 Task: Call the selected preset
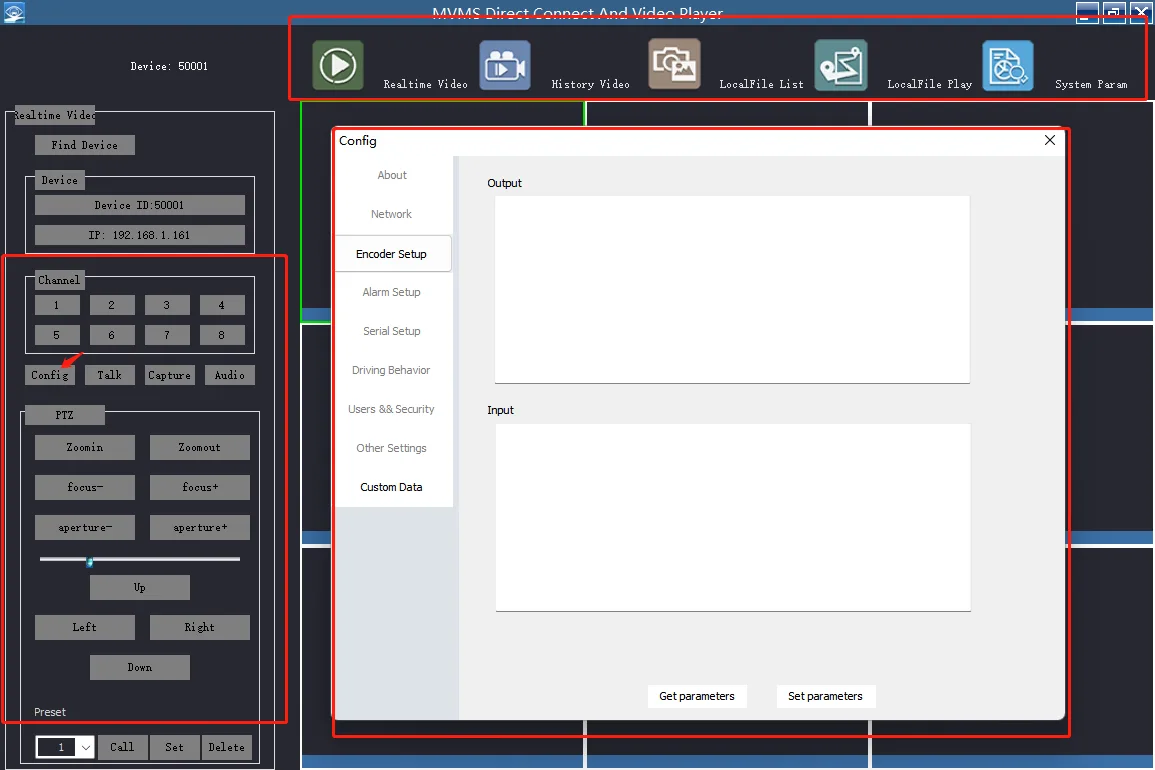(x=123, y=747)
